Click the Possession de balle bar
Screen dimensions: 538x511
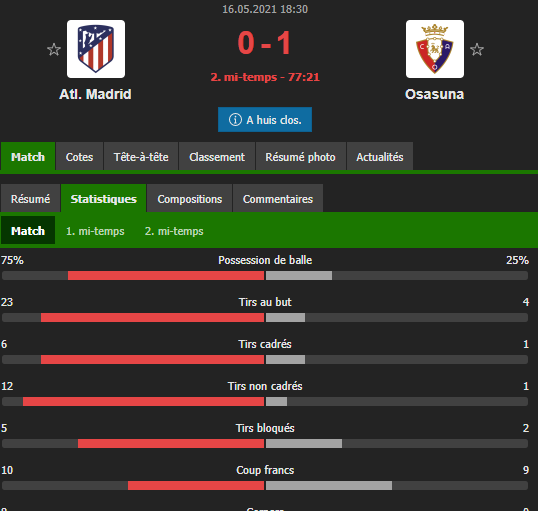[265, 275]
